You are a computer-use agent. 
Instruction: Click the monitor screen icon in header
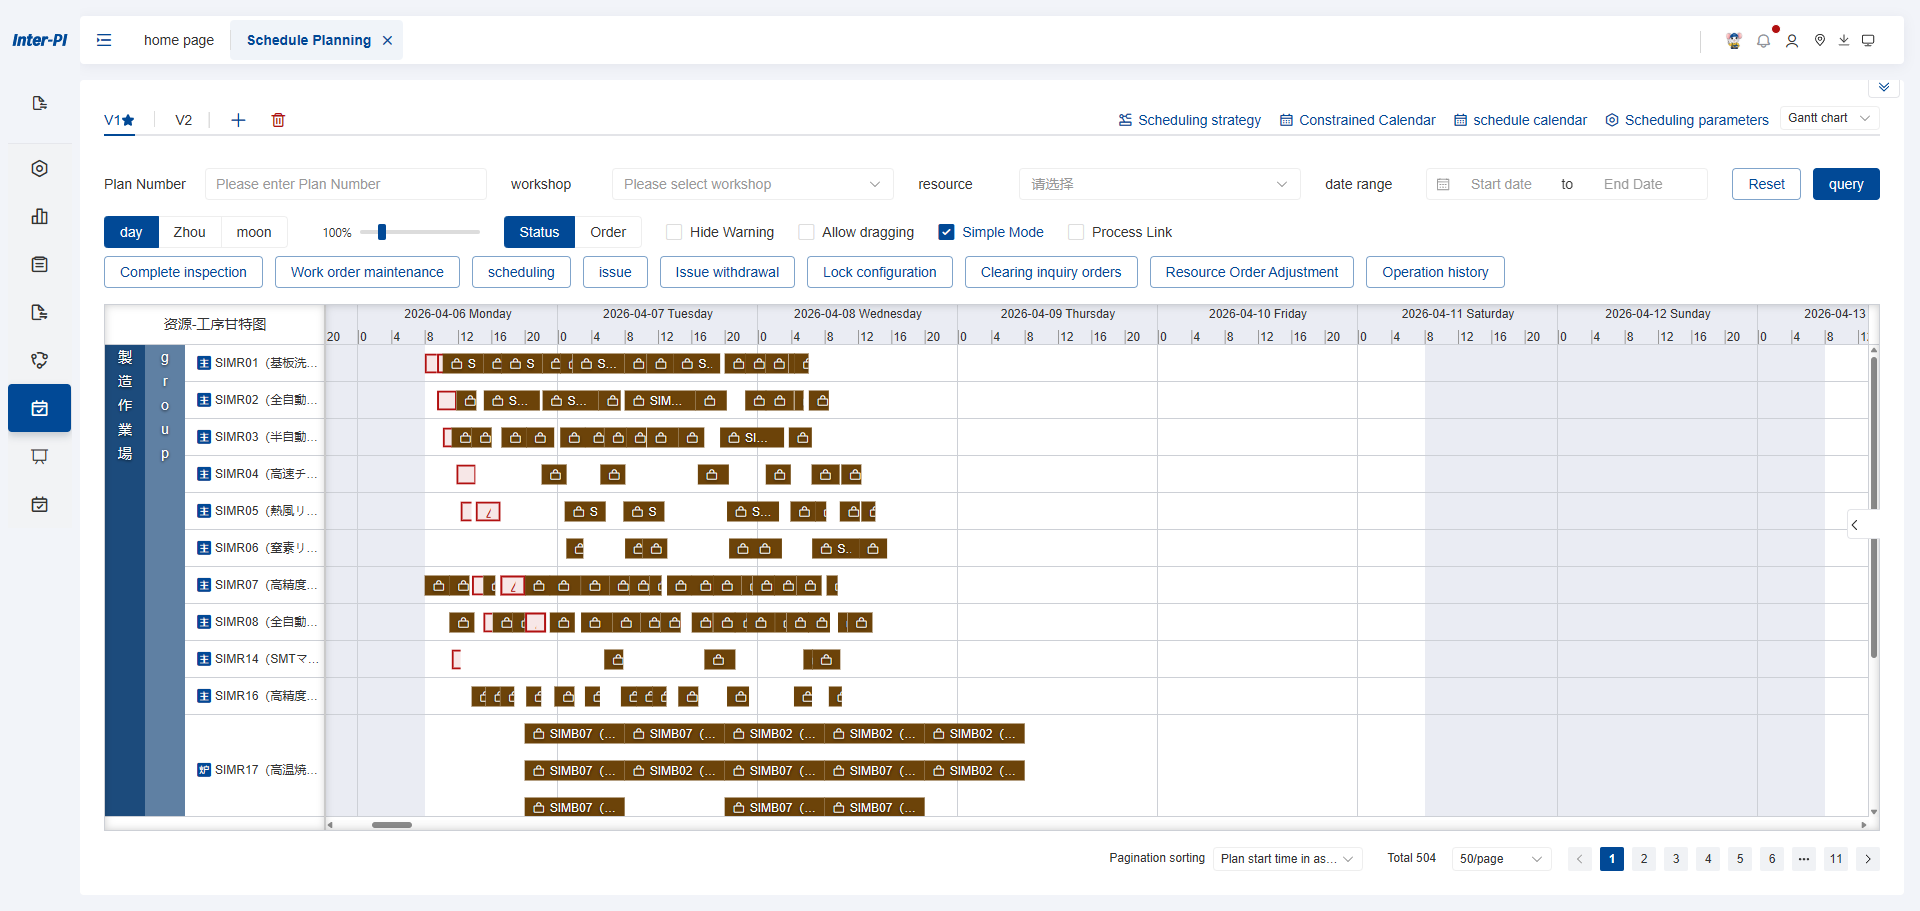1868,41
